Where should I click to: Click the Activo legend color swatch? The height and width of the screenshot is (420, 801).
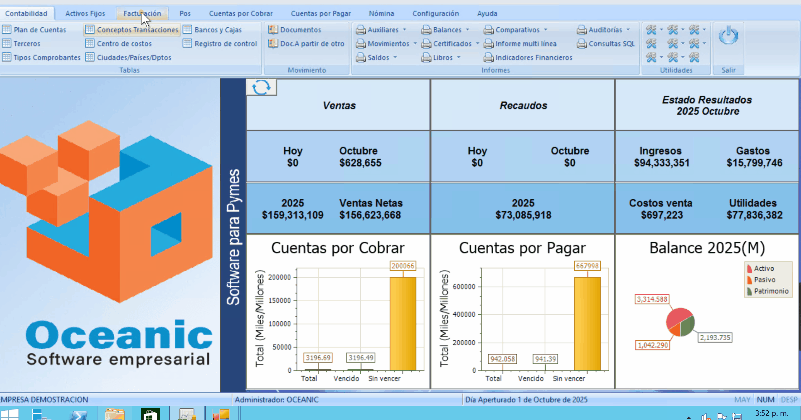pos(749,268)
